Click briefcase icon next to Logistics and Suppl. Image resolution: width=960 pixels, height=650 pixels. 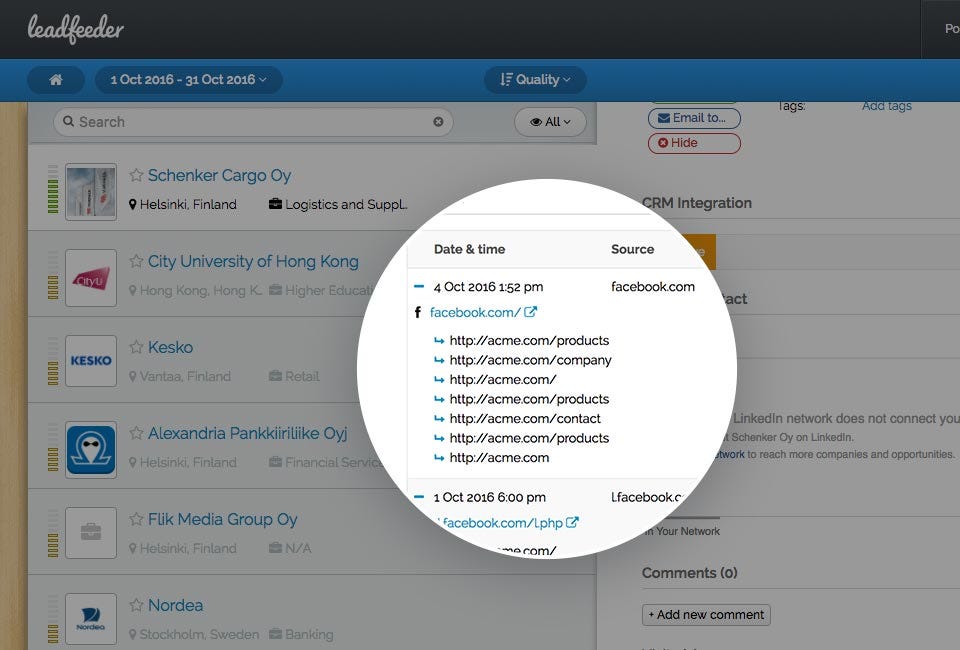pyautogui.click(x=276, y=203)
